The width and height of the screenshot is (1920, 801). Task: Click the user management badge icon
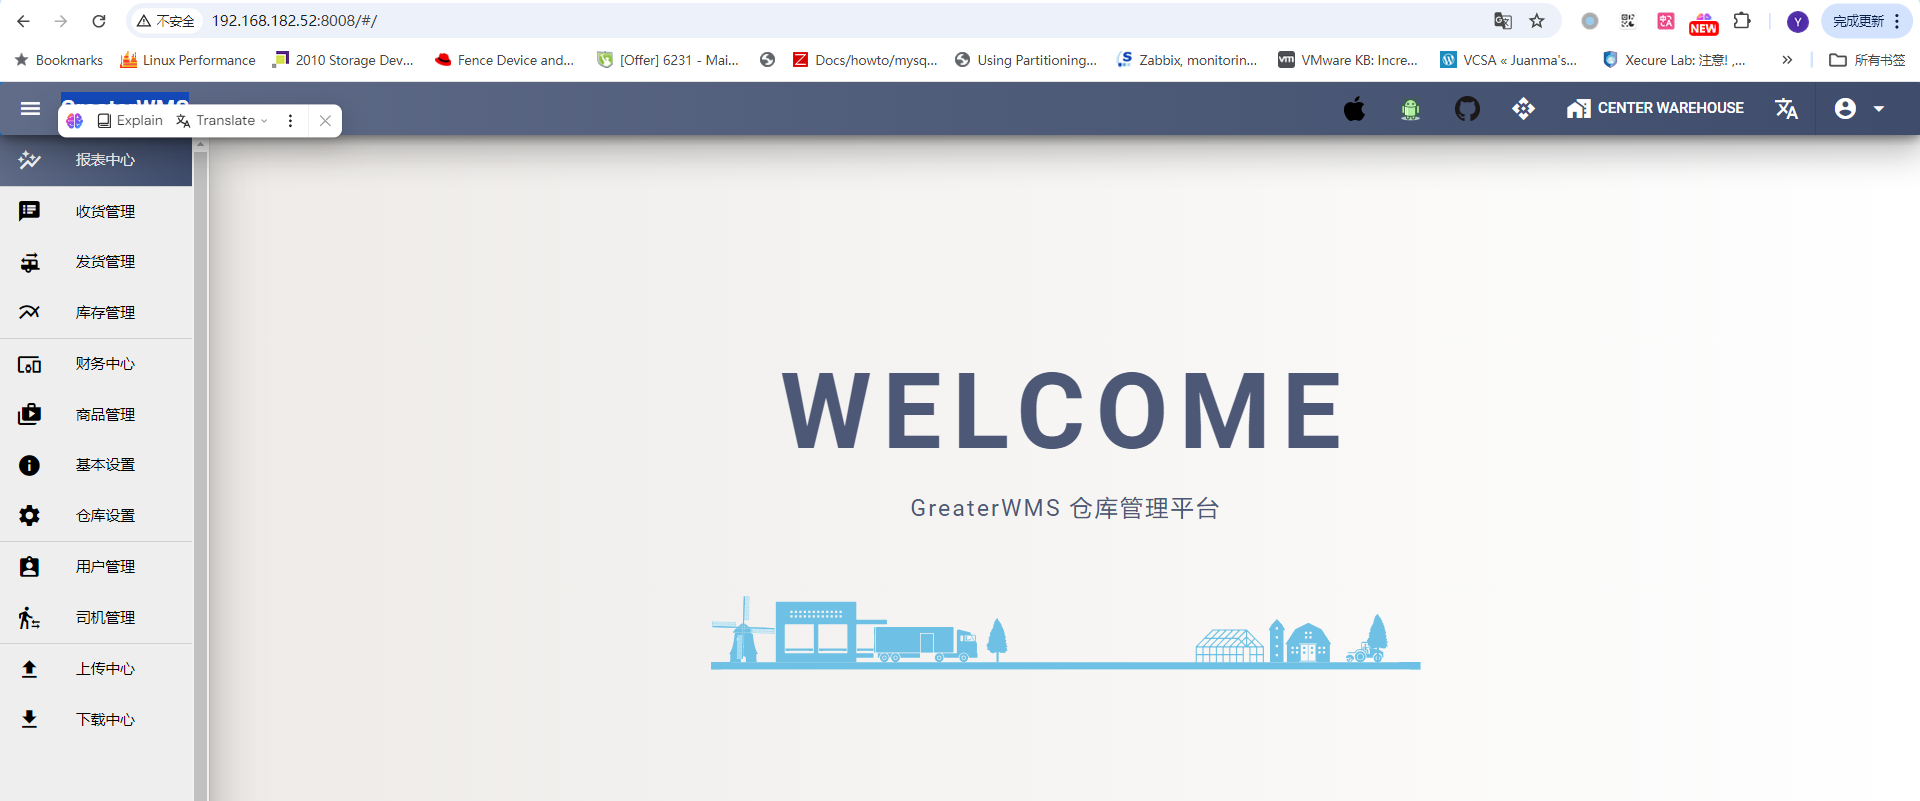29,567
